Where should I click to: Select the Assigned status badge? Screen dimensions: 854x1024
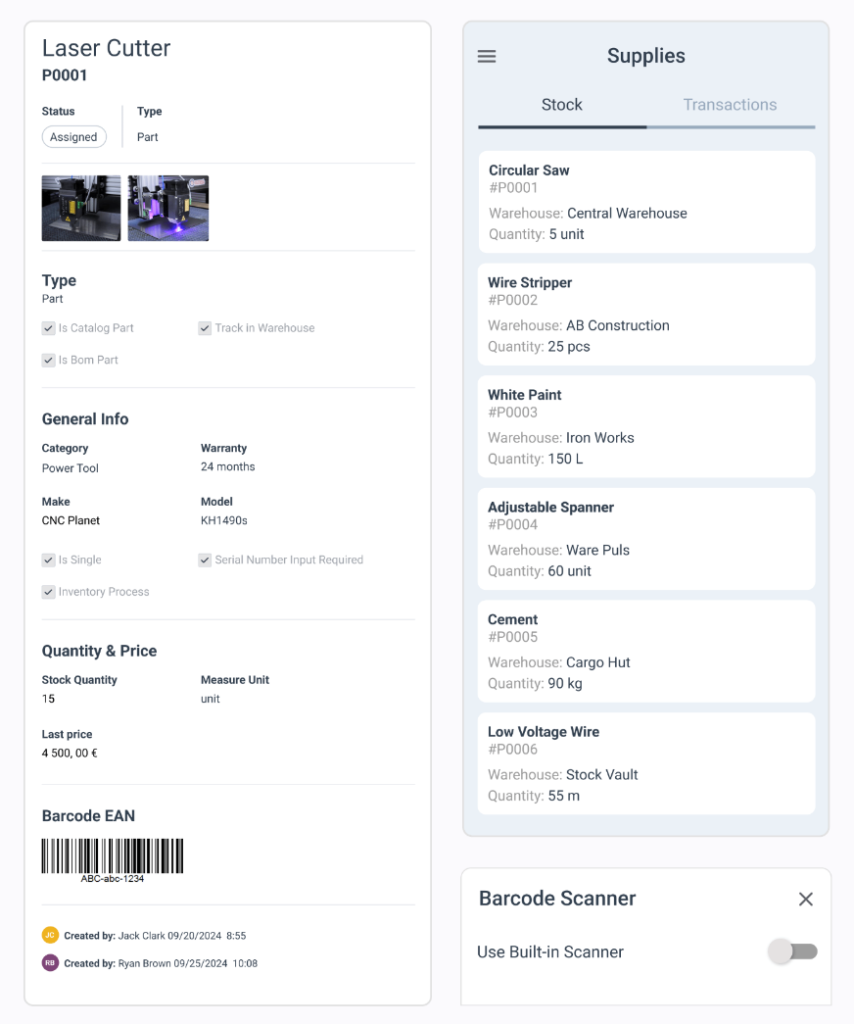(x=74, y=137)
